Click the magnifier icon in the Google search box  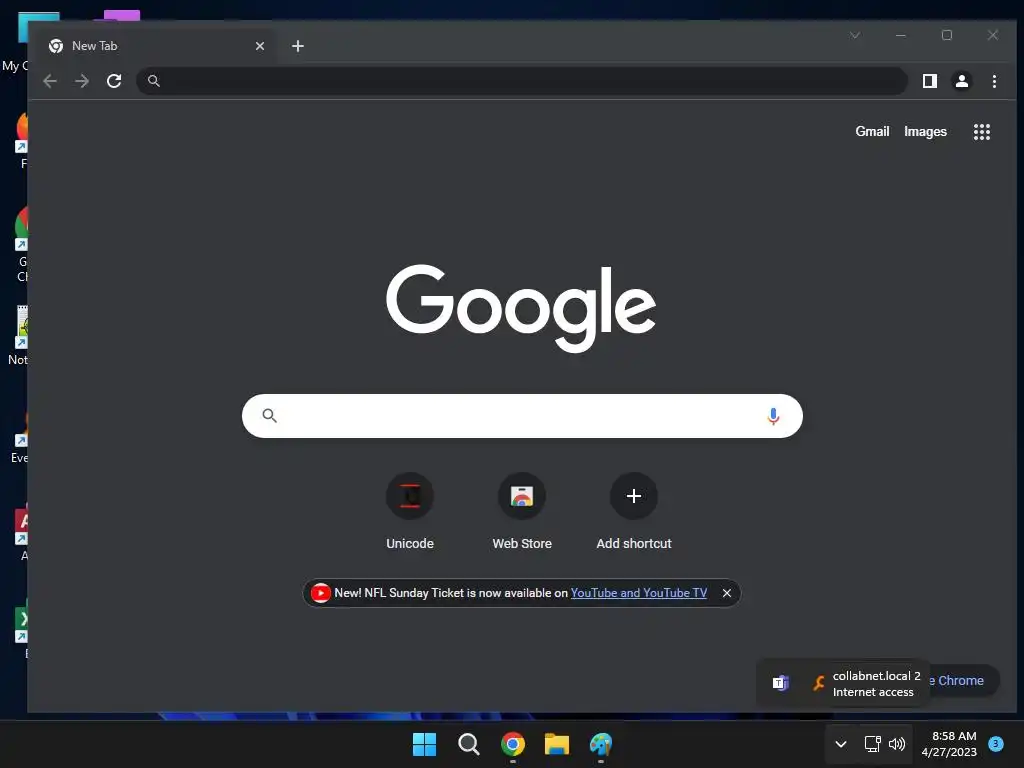tap(270, 415)
